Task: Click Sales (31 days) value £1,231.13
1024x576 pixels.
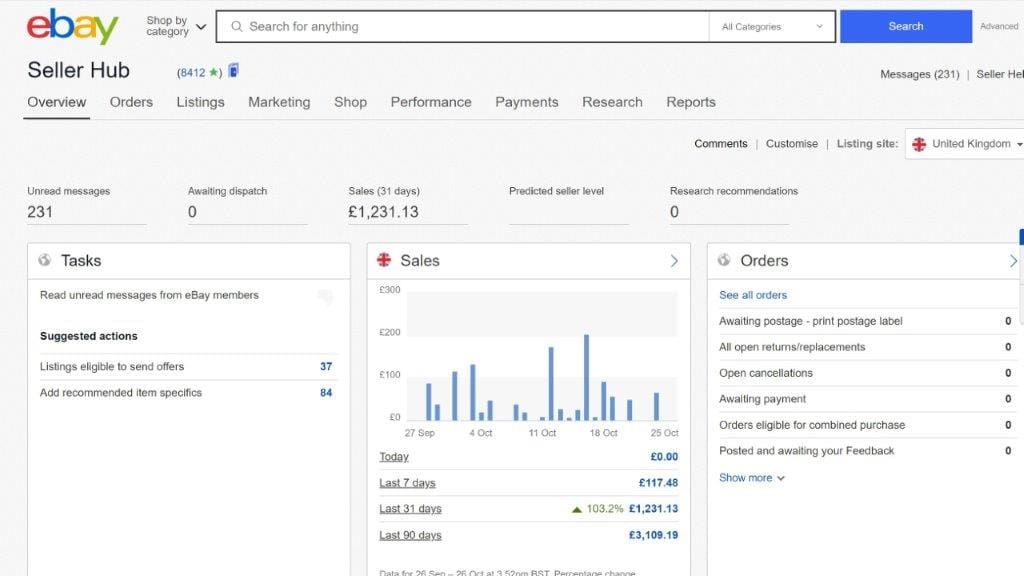Action: pyautogui.click(x=383, y=212)
